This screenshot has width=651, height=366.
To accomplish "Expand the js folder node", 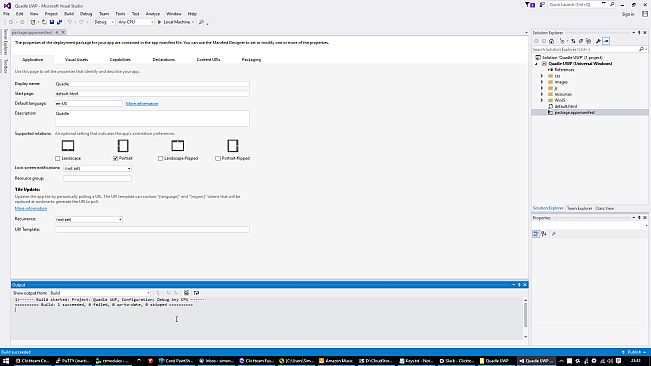I will point(542,88).
